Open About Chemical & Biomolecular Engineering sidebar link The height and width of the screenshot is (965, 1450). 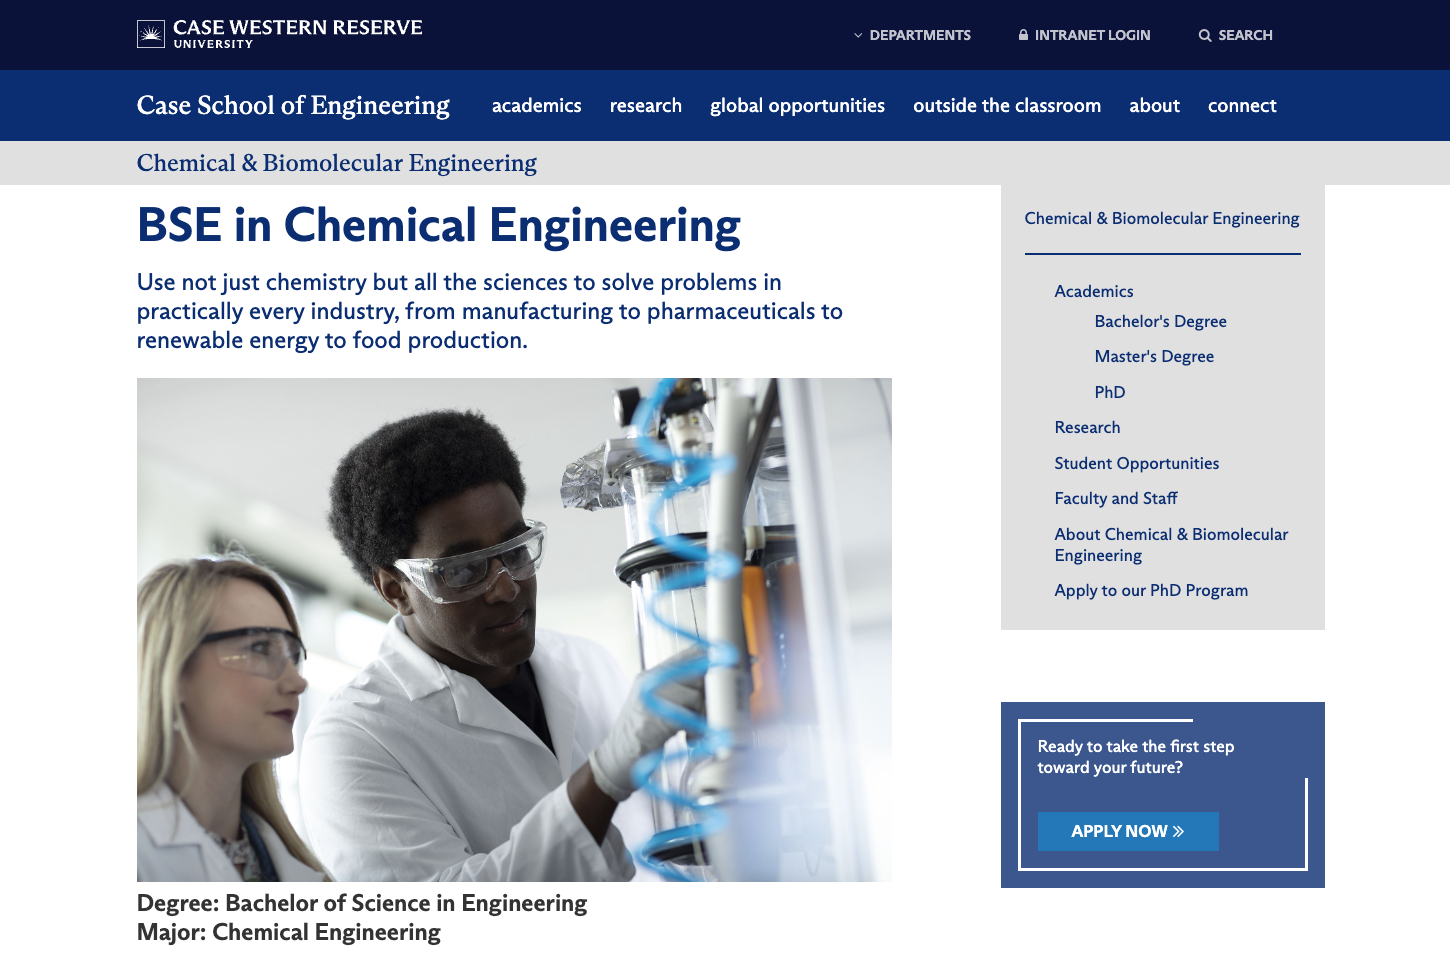pos(1171,544)
